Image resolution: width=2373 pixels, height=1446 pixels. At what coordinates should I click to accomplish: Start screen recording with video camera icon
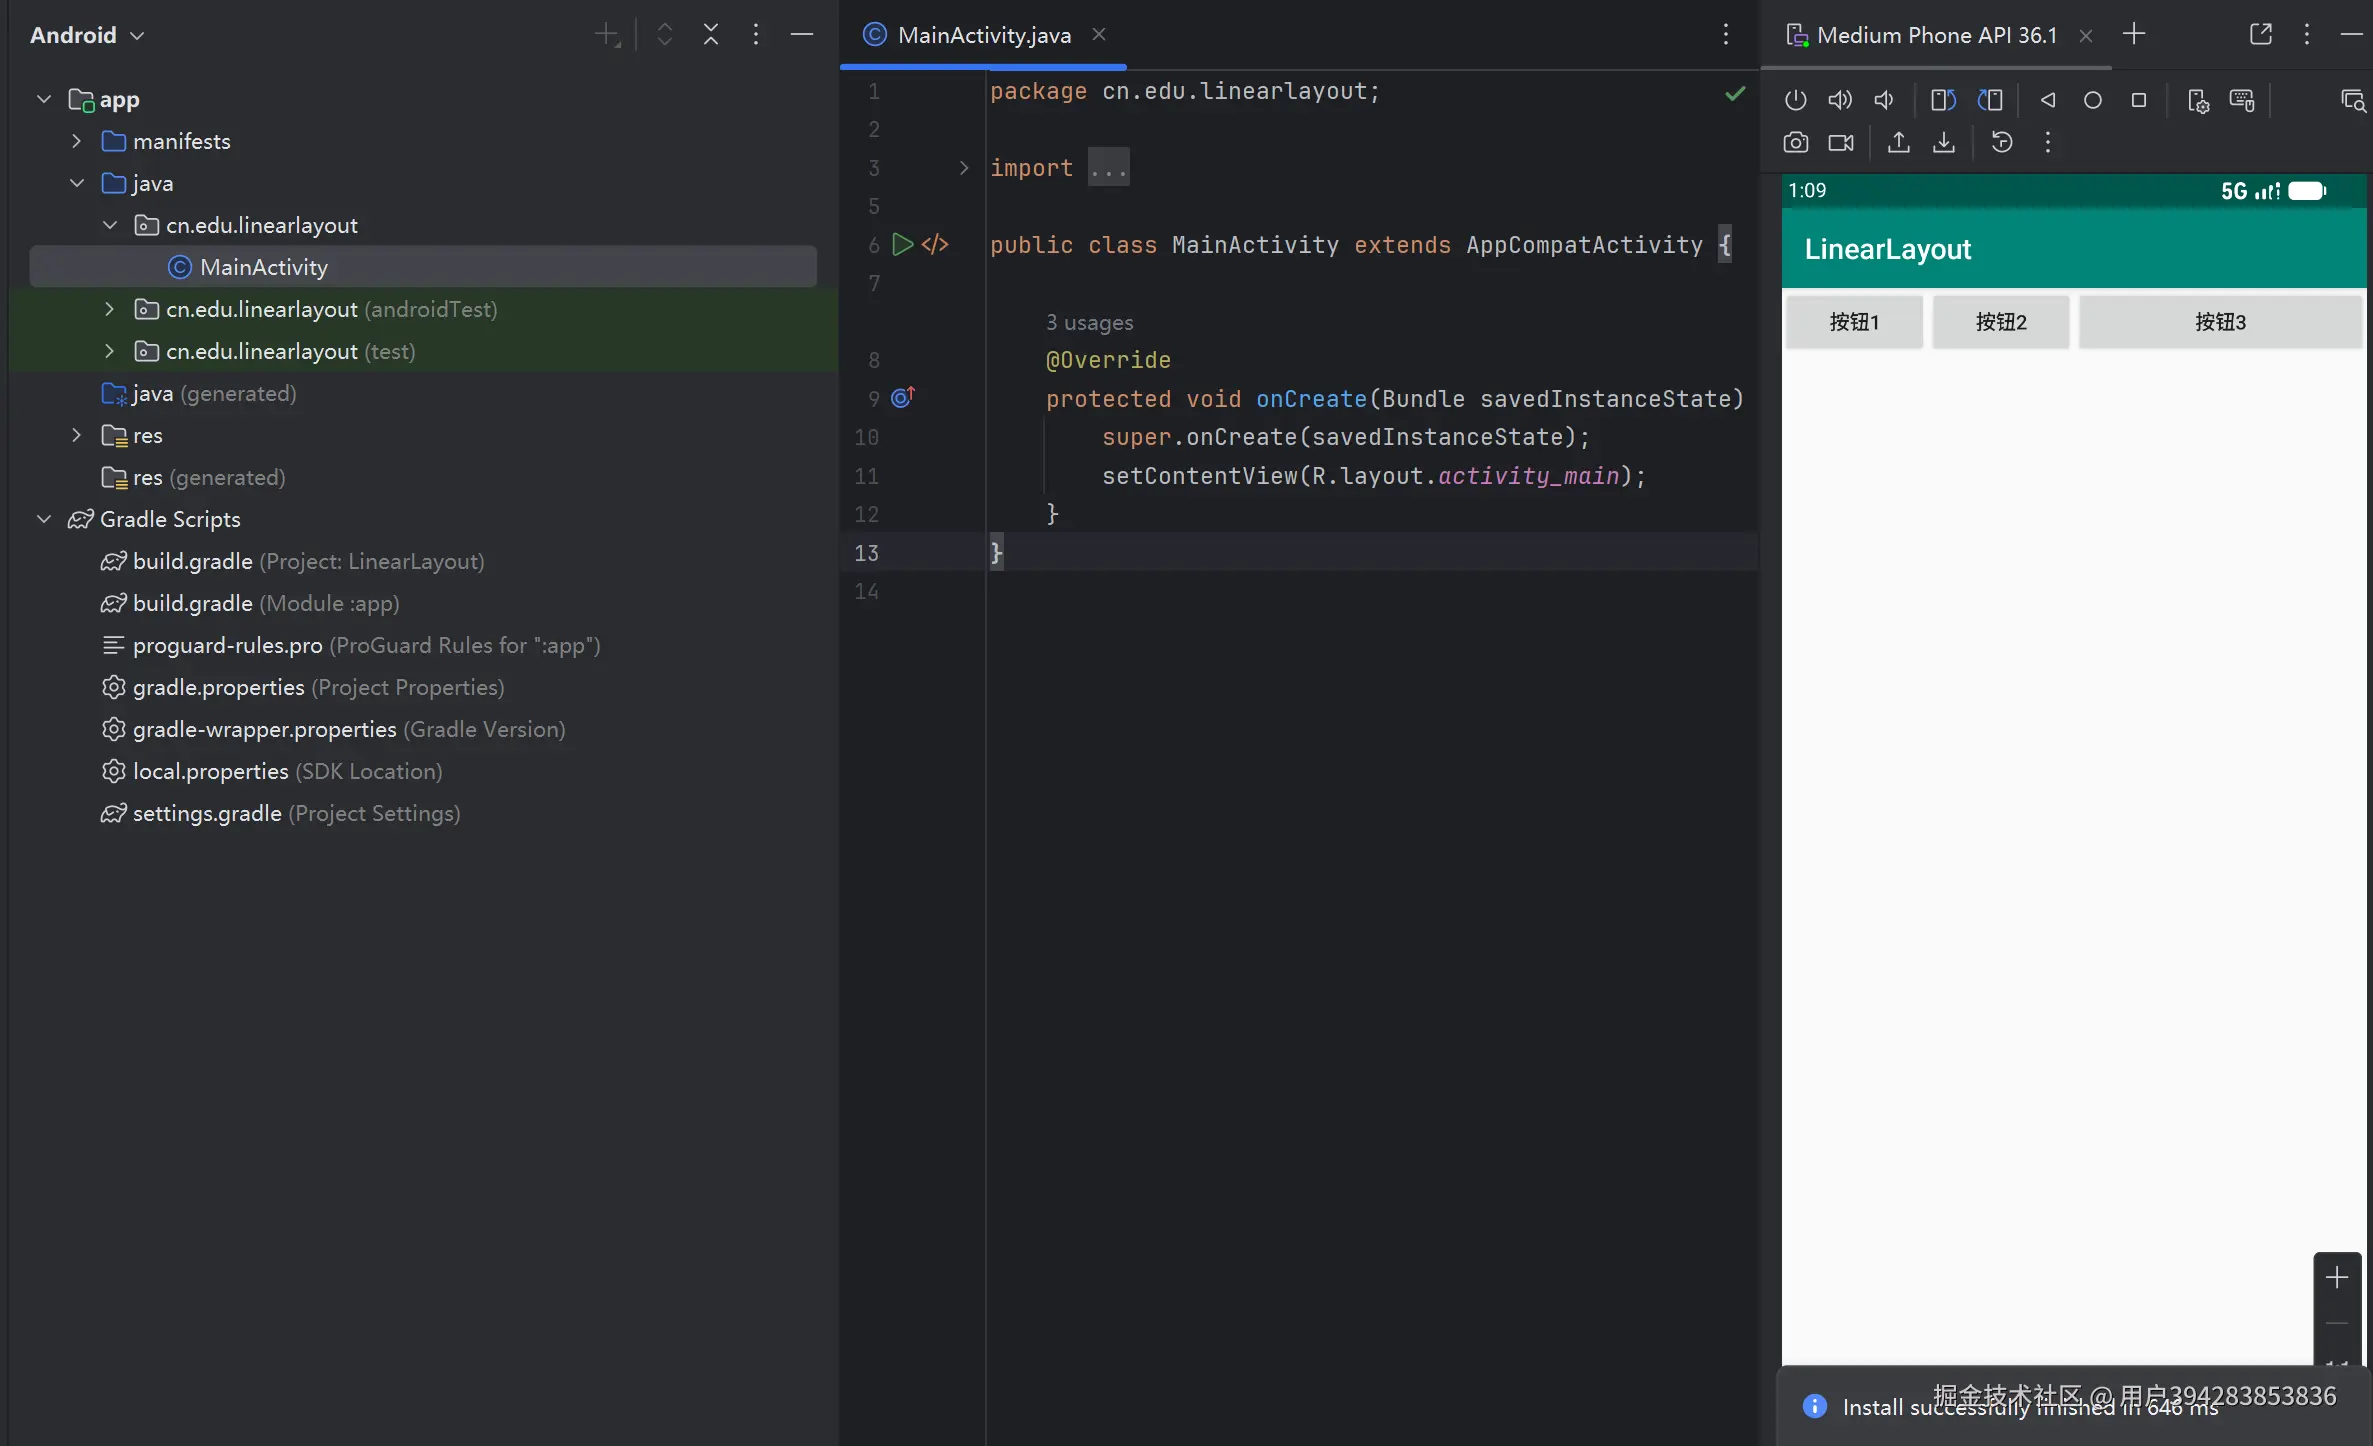click(x=1840, y=143)
